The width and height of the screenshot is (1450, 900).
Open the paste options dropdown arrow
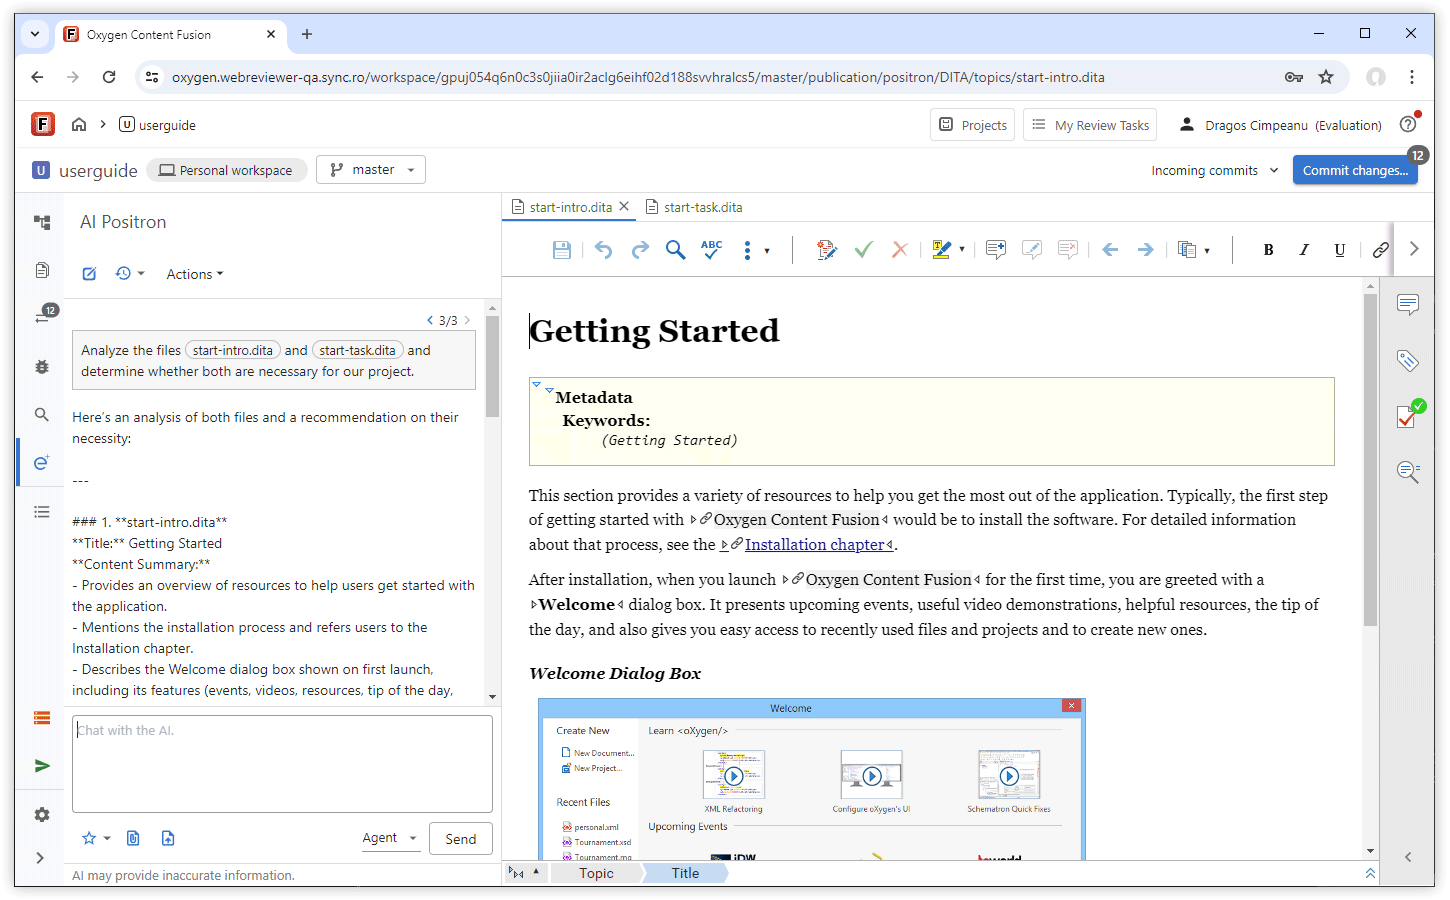tap(1207, 251)
